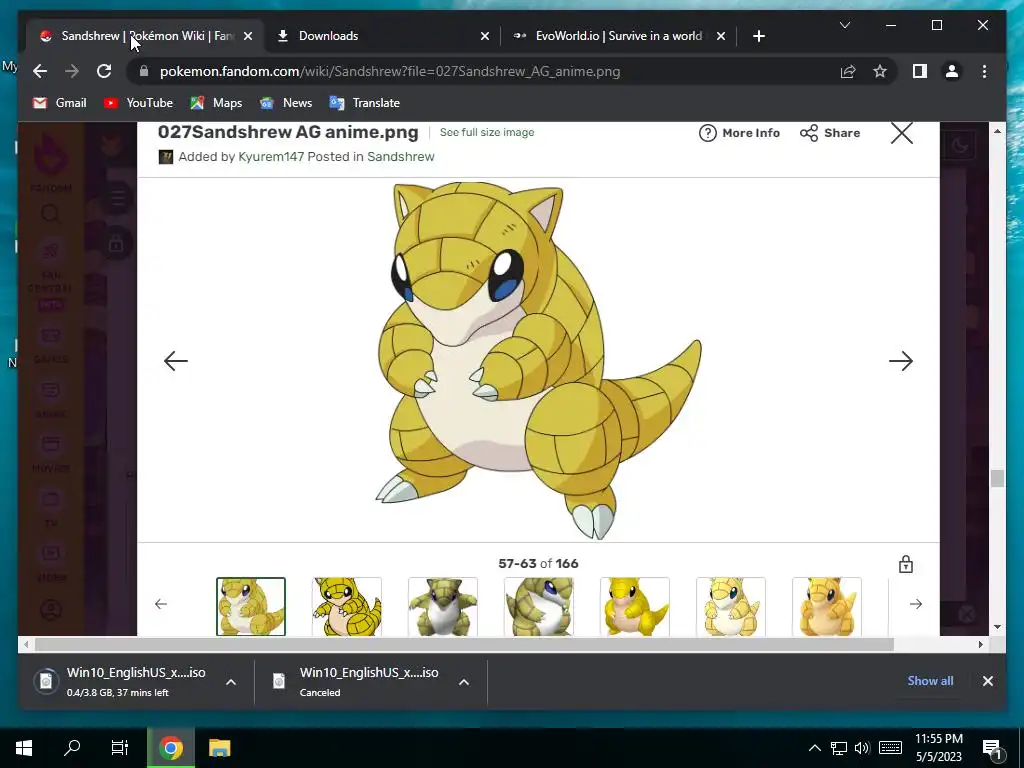Open Windows taskbar search
This screenshot has height=768, width=1024.
pyautogui.click(x=72, y=748)
